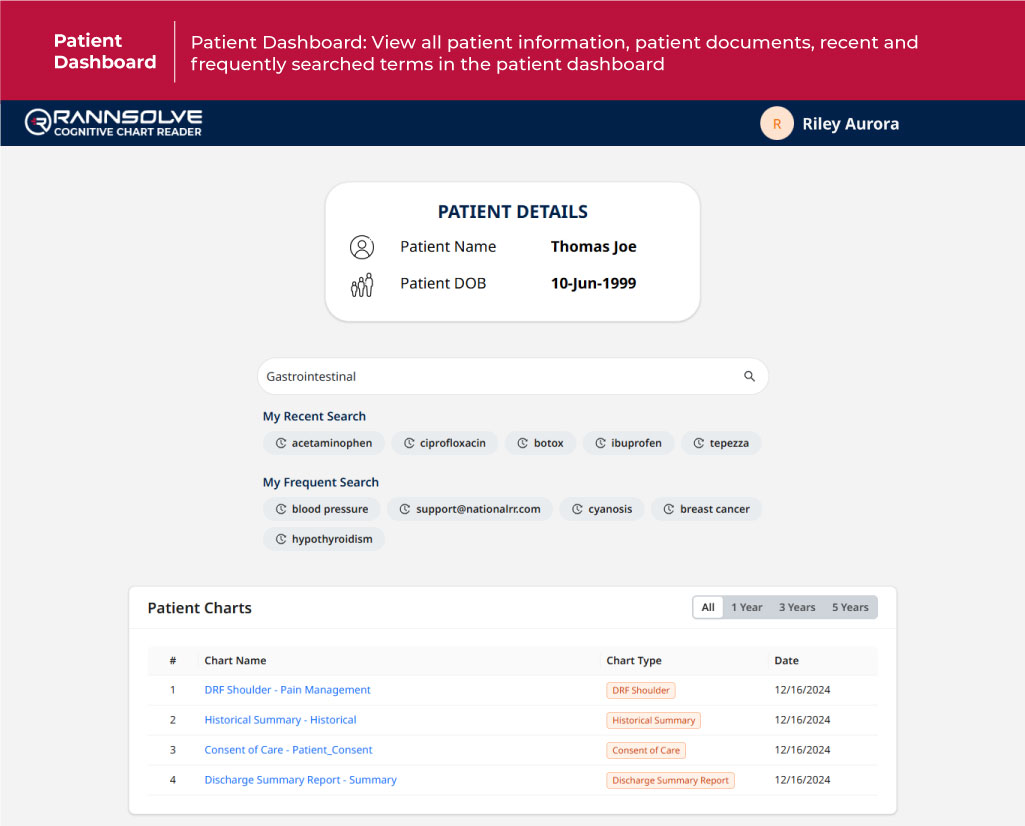Click the patient name person icon

(361, 247)
